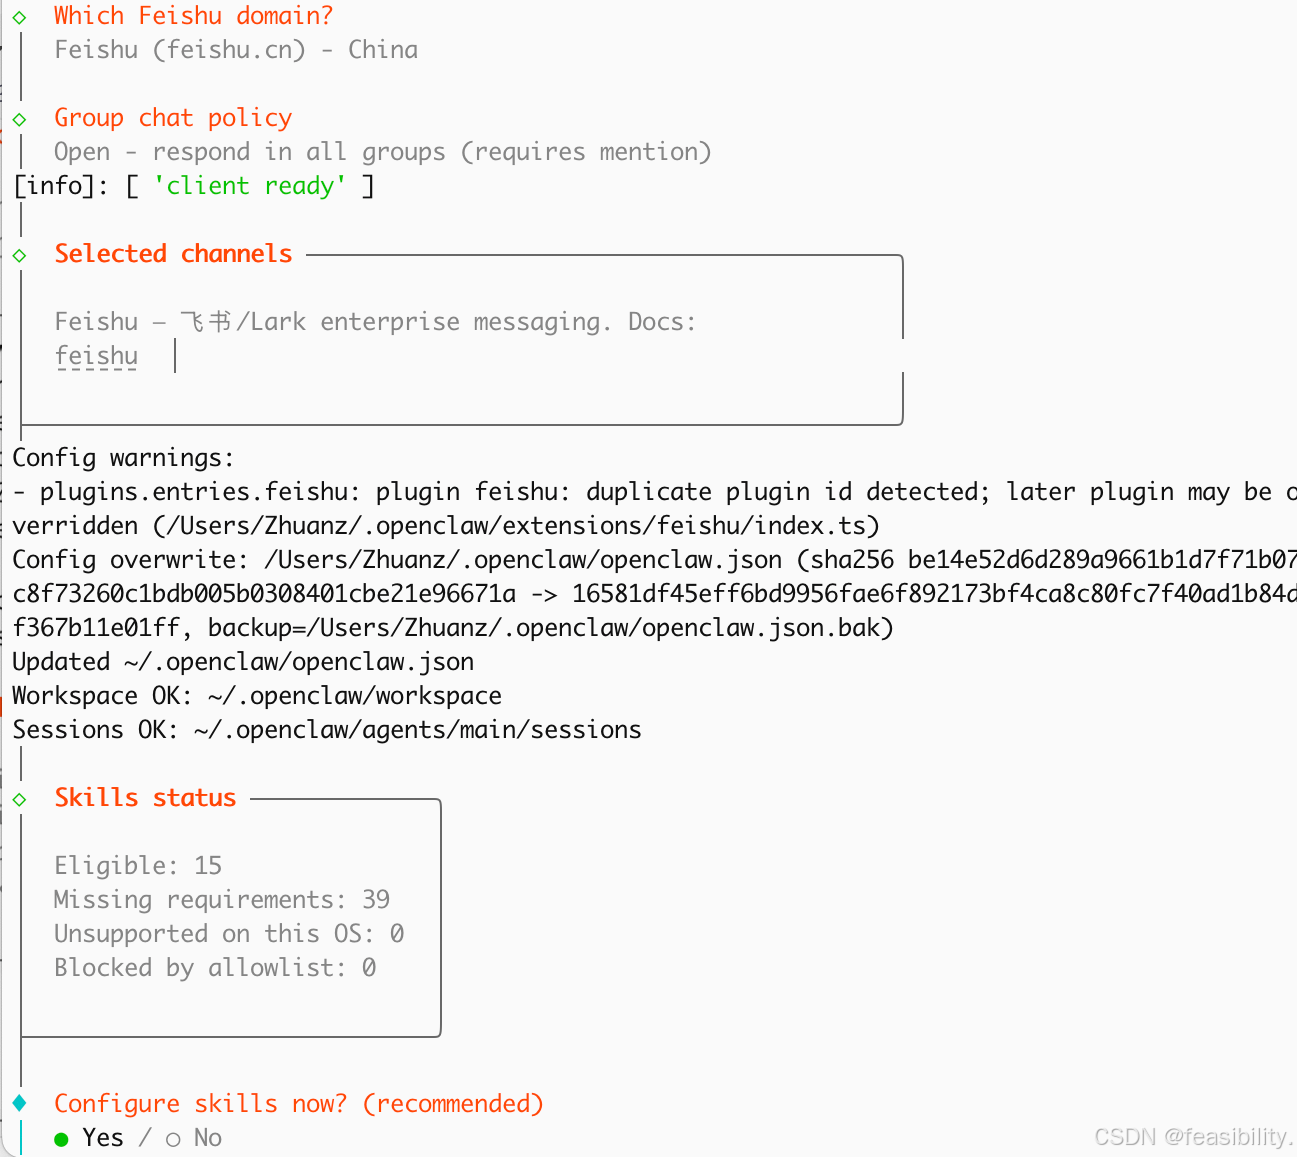1298x1158 pixels.
Task: Open the dashed-underlined "feishu" docs link
Action: 96,356
